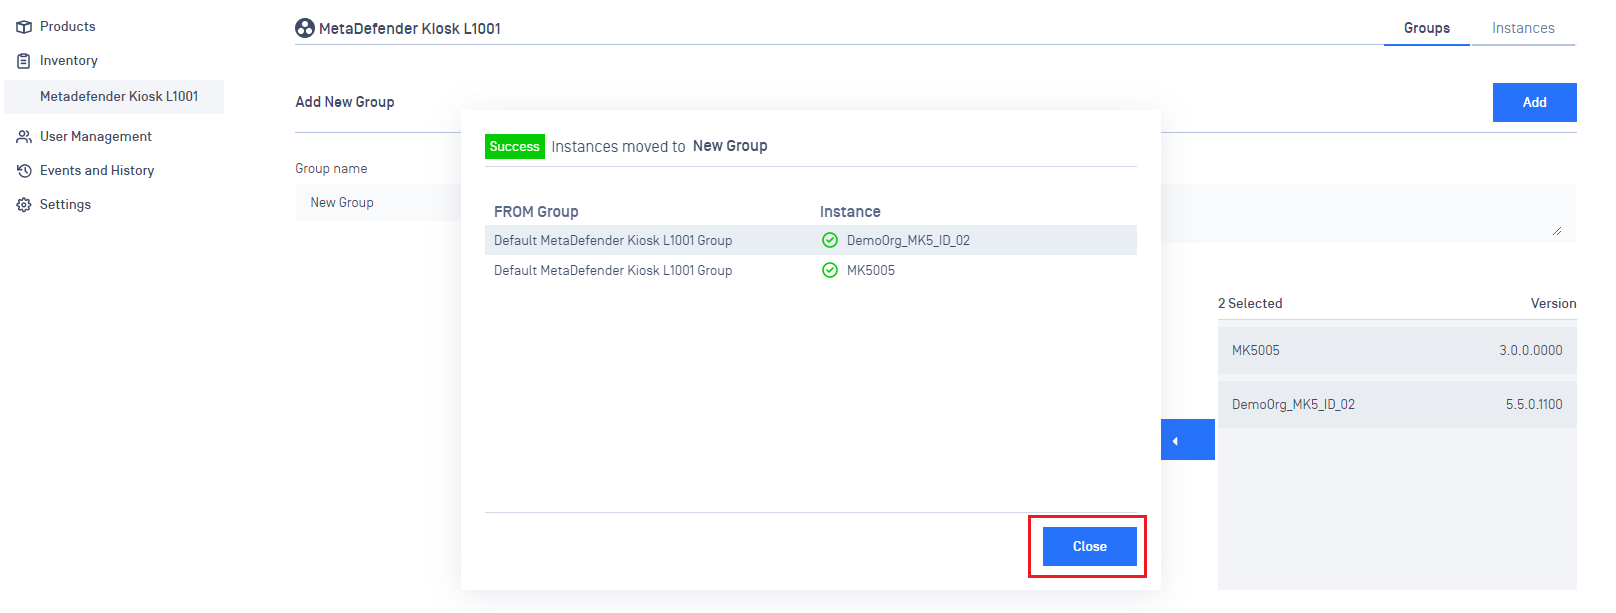Screen dimensions: 1616x613
Task: Click the 2 Selected label
Action: (1250, 304)
